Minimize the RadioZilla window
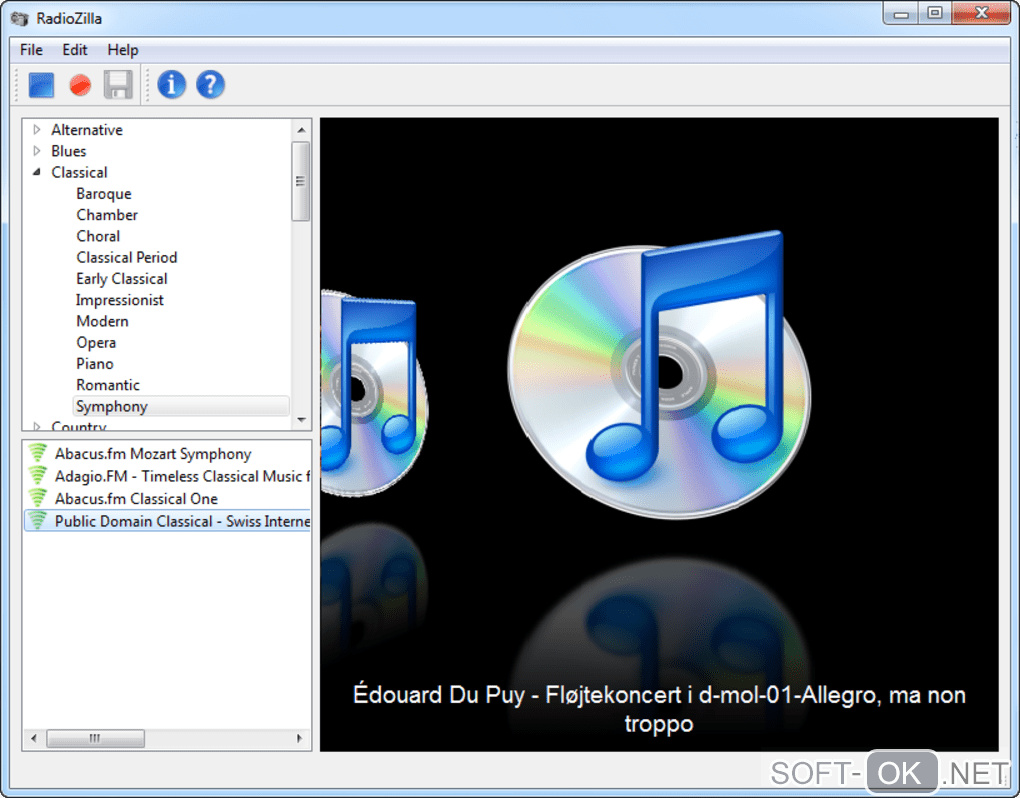Viewport: 1020px width, 798px height. [x=901, y=14]
